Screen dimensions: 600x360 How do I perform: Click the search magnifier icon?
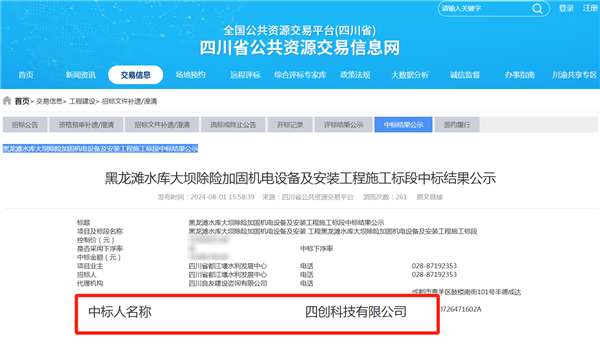(x=537, y=8)
